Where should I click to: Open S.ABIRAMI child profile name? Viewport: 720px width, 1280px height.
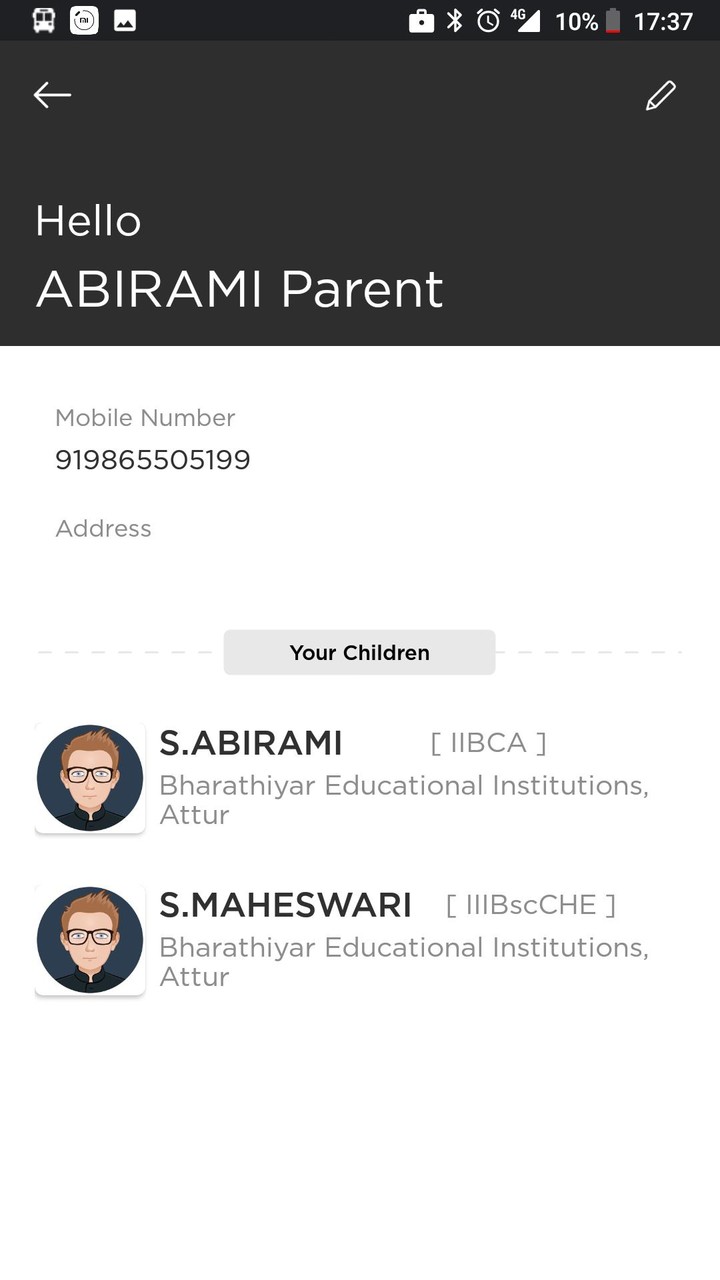[x=251, y=743]
